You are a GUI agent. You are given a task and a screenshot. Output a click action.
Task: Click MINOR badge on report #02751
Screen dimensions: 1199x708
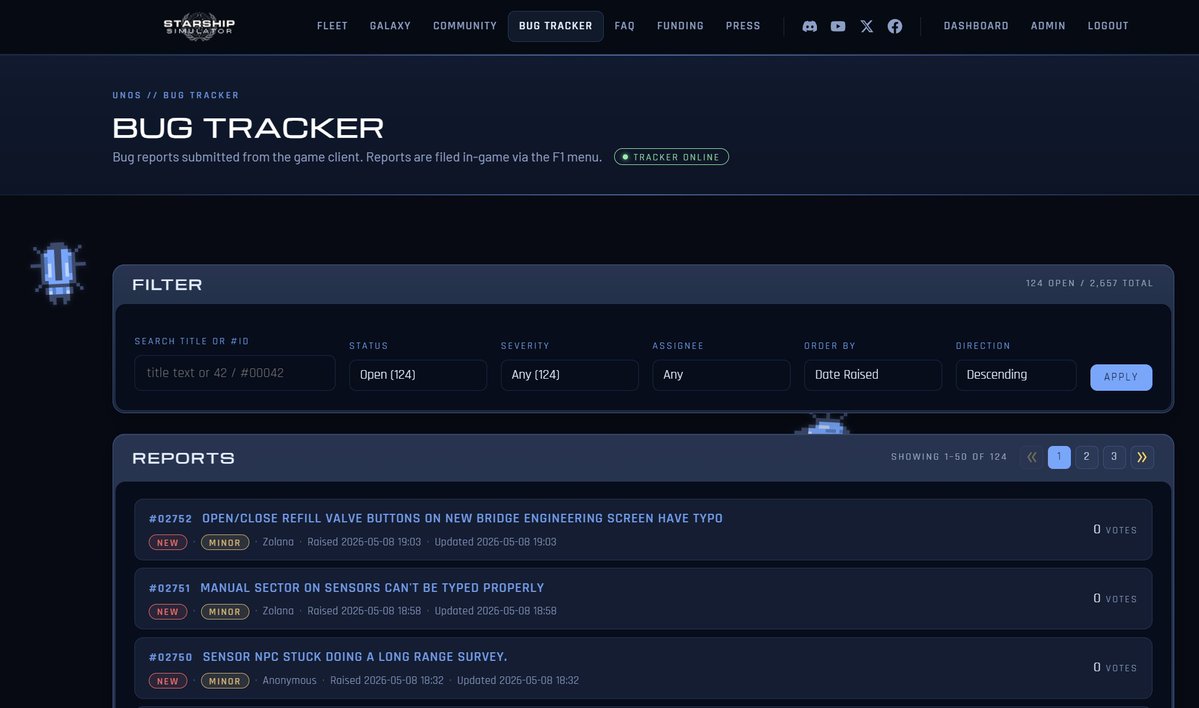[x=225, y=612]
